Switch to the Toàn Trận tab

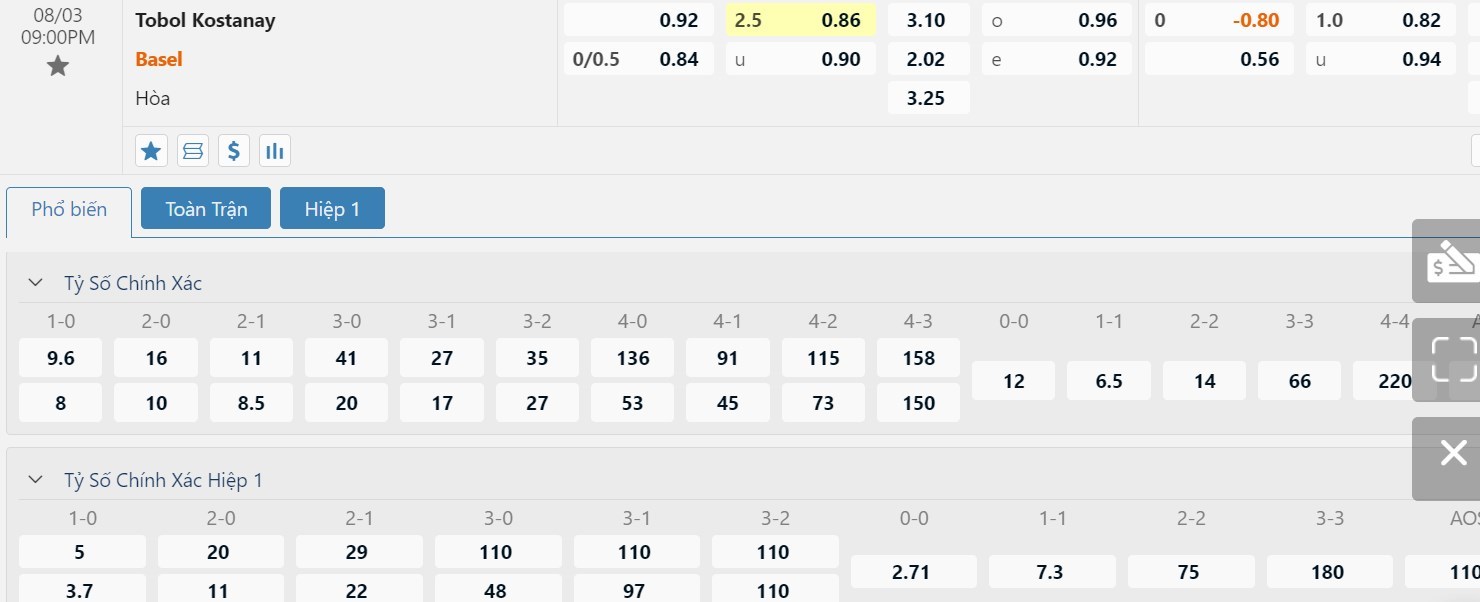coord(206,209)
